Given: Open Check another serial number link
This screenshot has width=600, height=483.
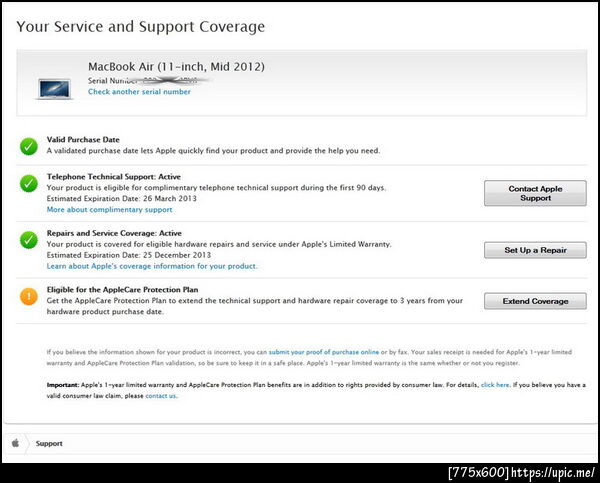Looking at the screenshot, I should point(139,91).
